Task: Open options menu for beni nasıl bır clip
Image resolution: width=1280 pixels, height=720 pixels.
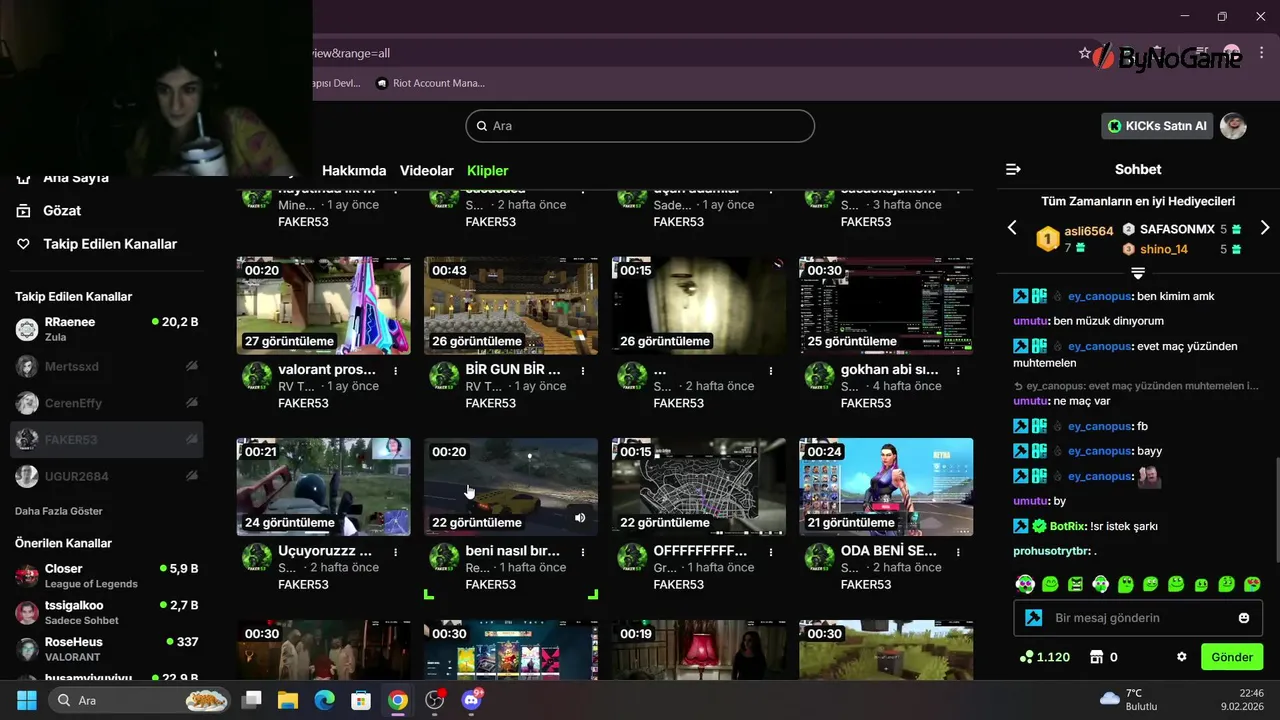Action: pyautogui.click(x=583, y=551)
